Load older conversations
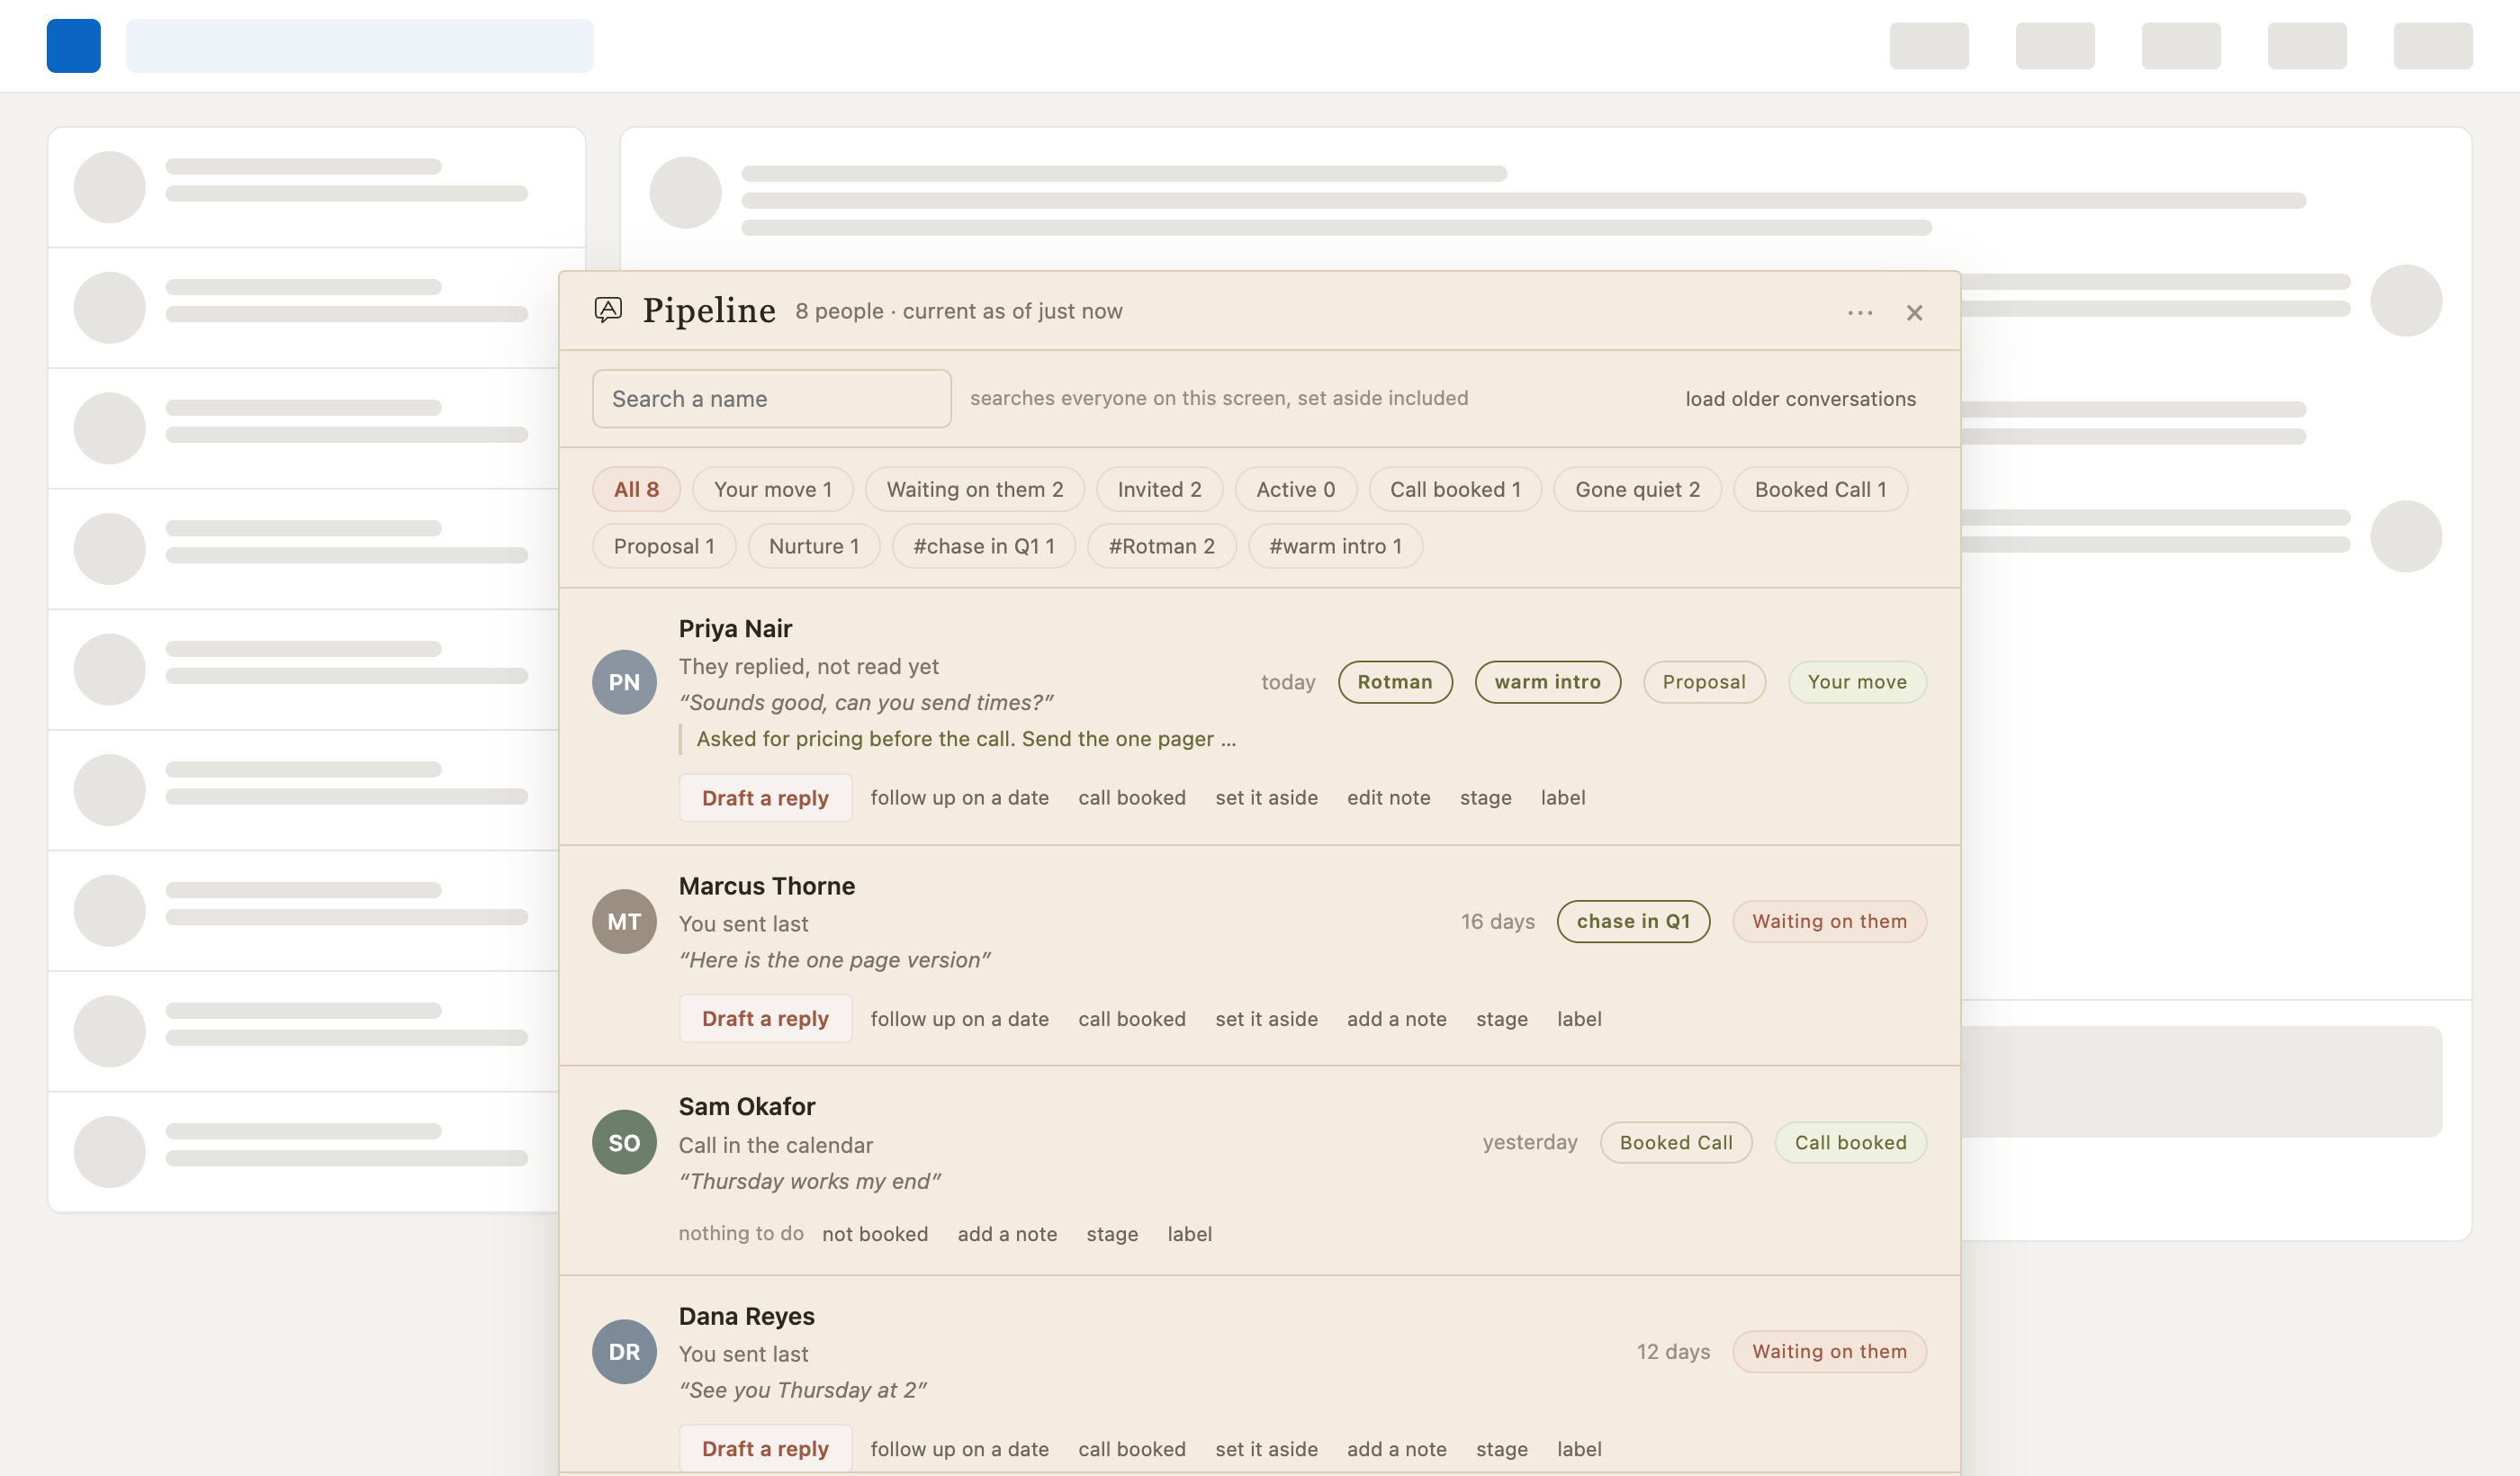The image size is (2520, 1476). (1800, 399)
